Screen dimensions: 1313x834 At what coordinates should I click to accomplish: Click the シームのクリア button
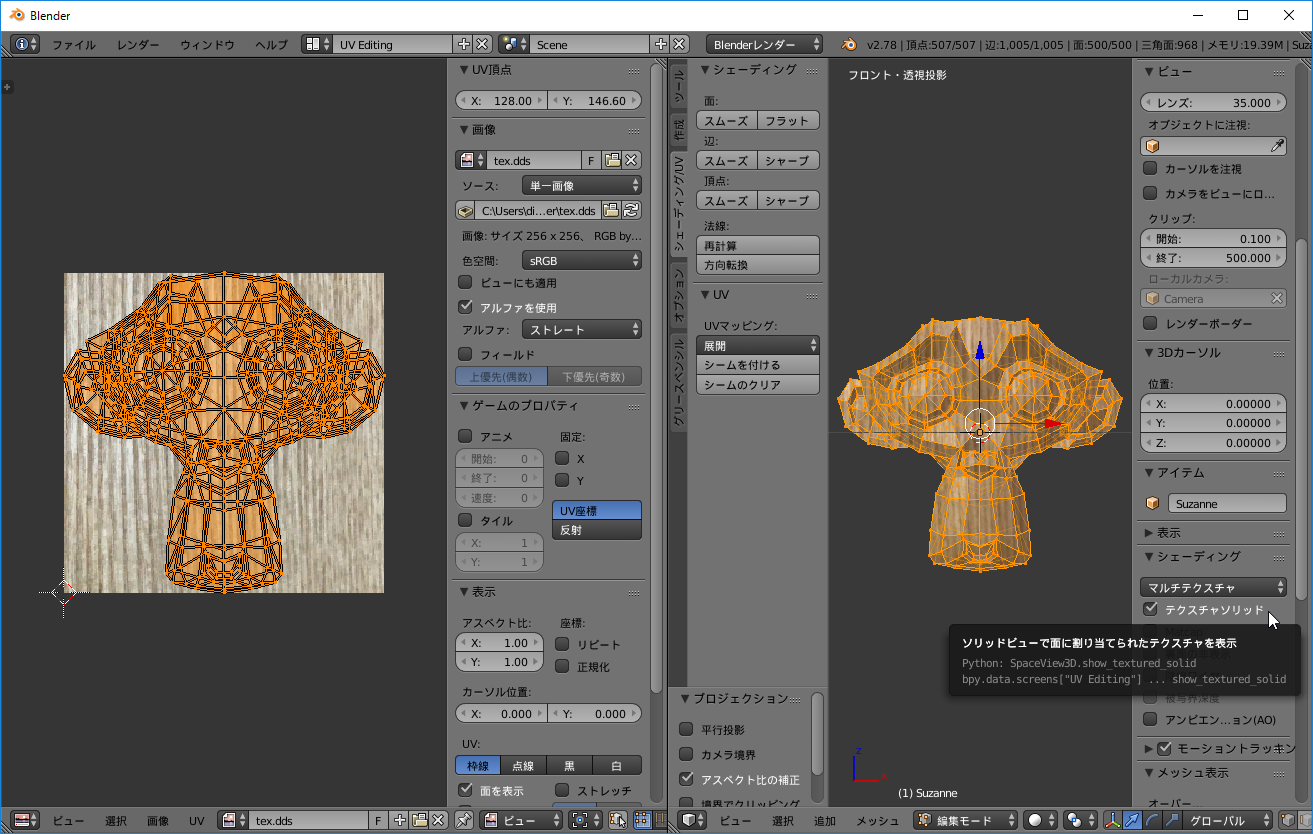coord(758,385)
